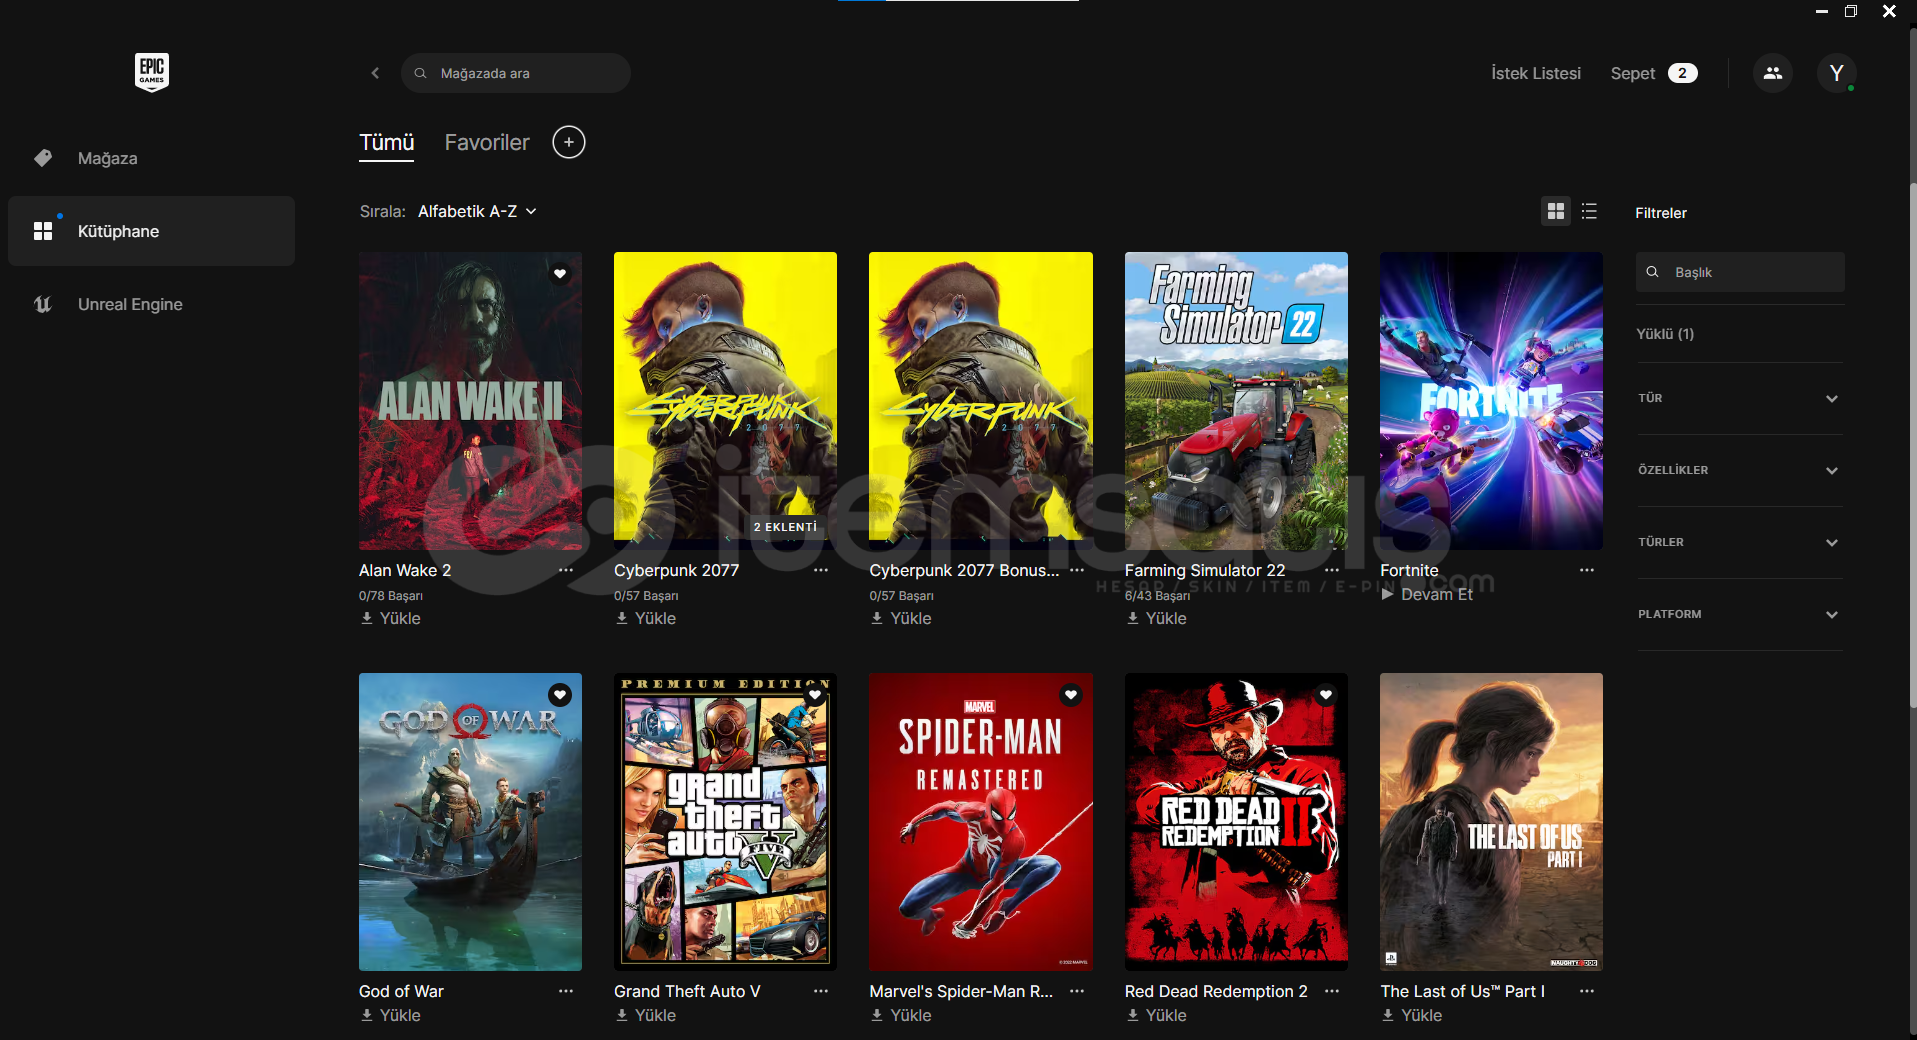
Task: Expand the ÖZELLİKLER filter
Action: 1739,470
